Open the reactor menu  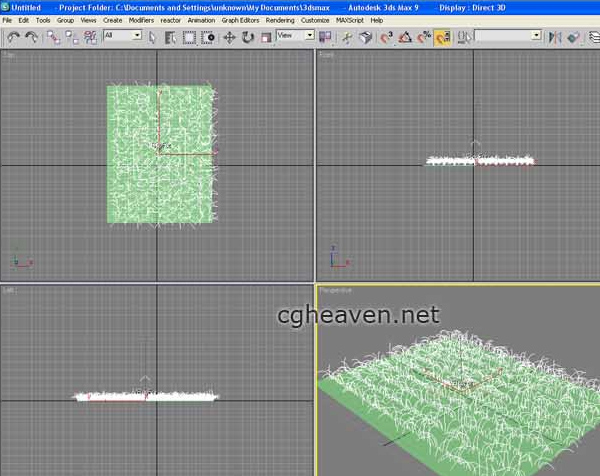coord(170,20)
